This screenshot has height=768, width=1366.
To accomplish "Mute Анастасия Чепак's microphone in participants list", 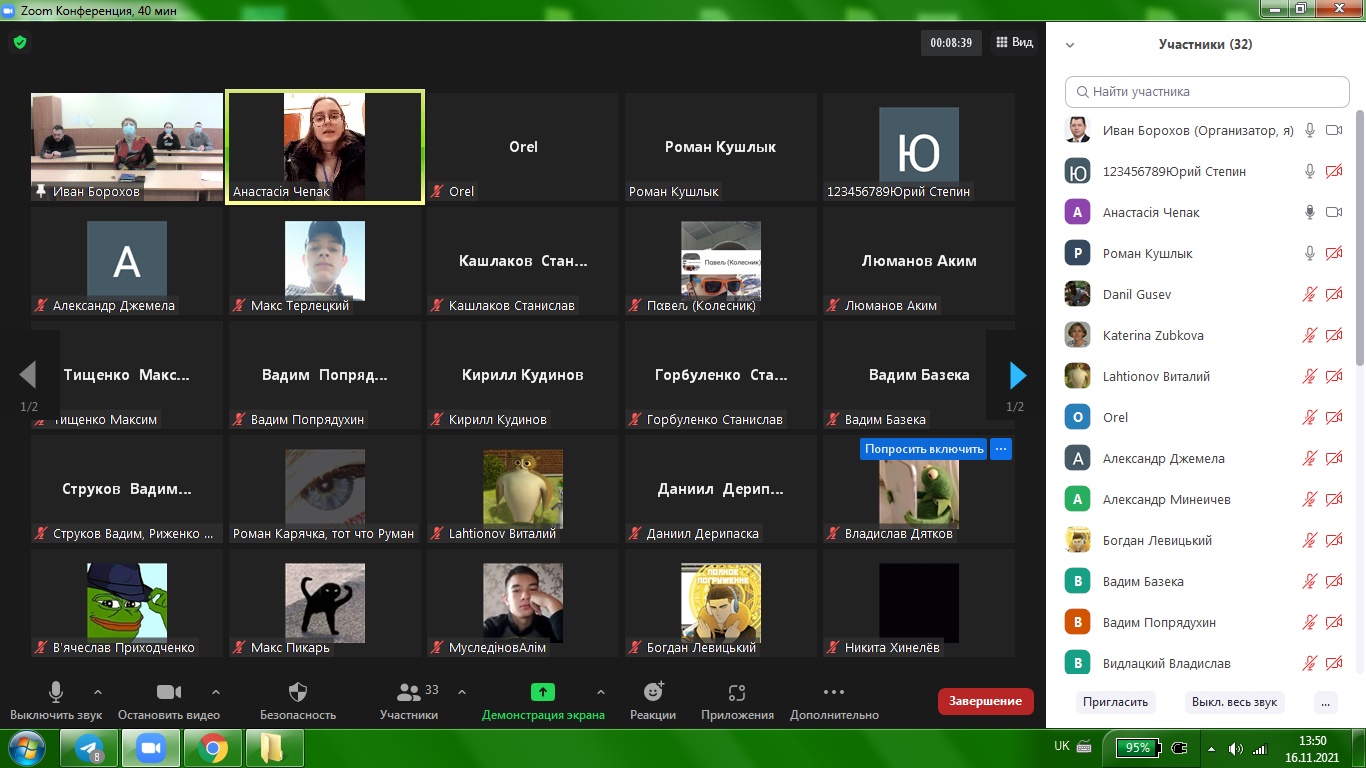I will click(1309, 212).
